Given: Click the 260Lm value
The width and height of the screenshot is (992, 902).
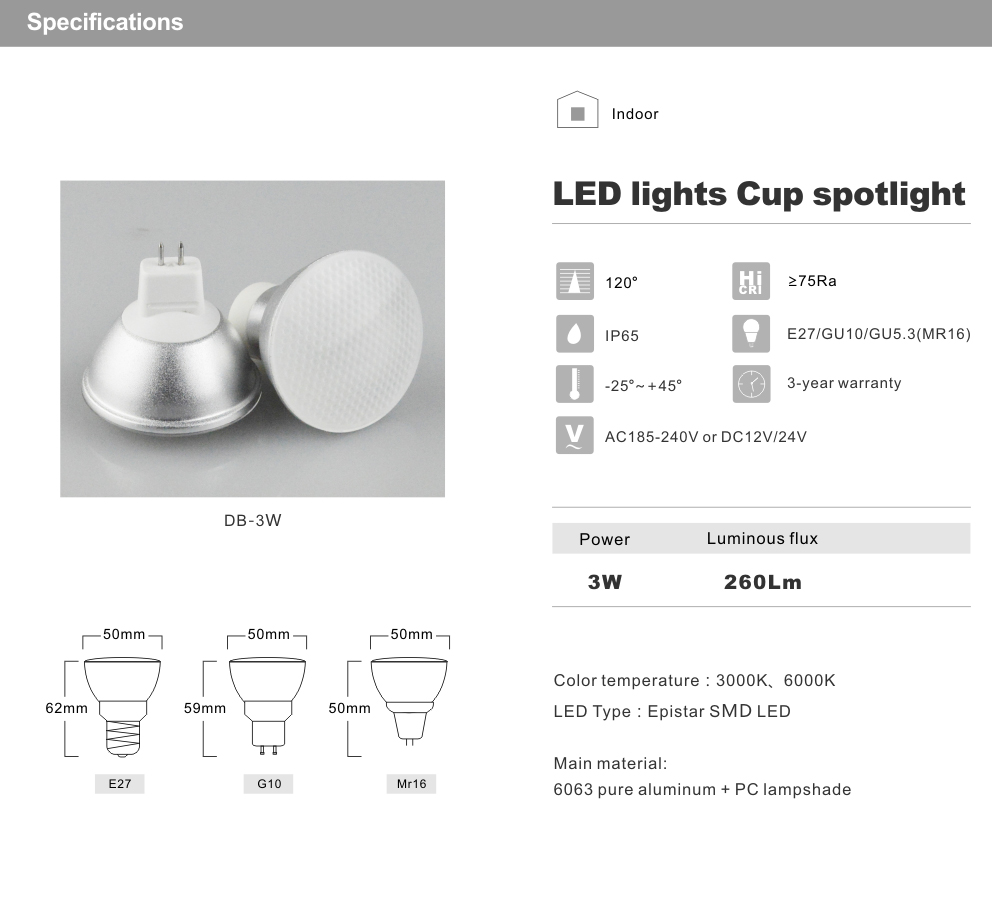Looking at the screenshot, I should pyautogui.click(x=762, y=582).
